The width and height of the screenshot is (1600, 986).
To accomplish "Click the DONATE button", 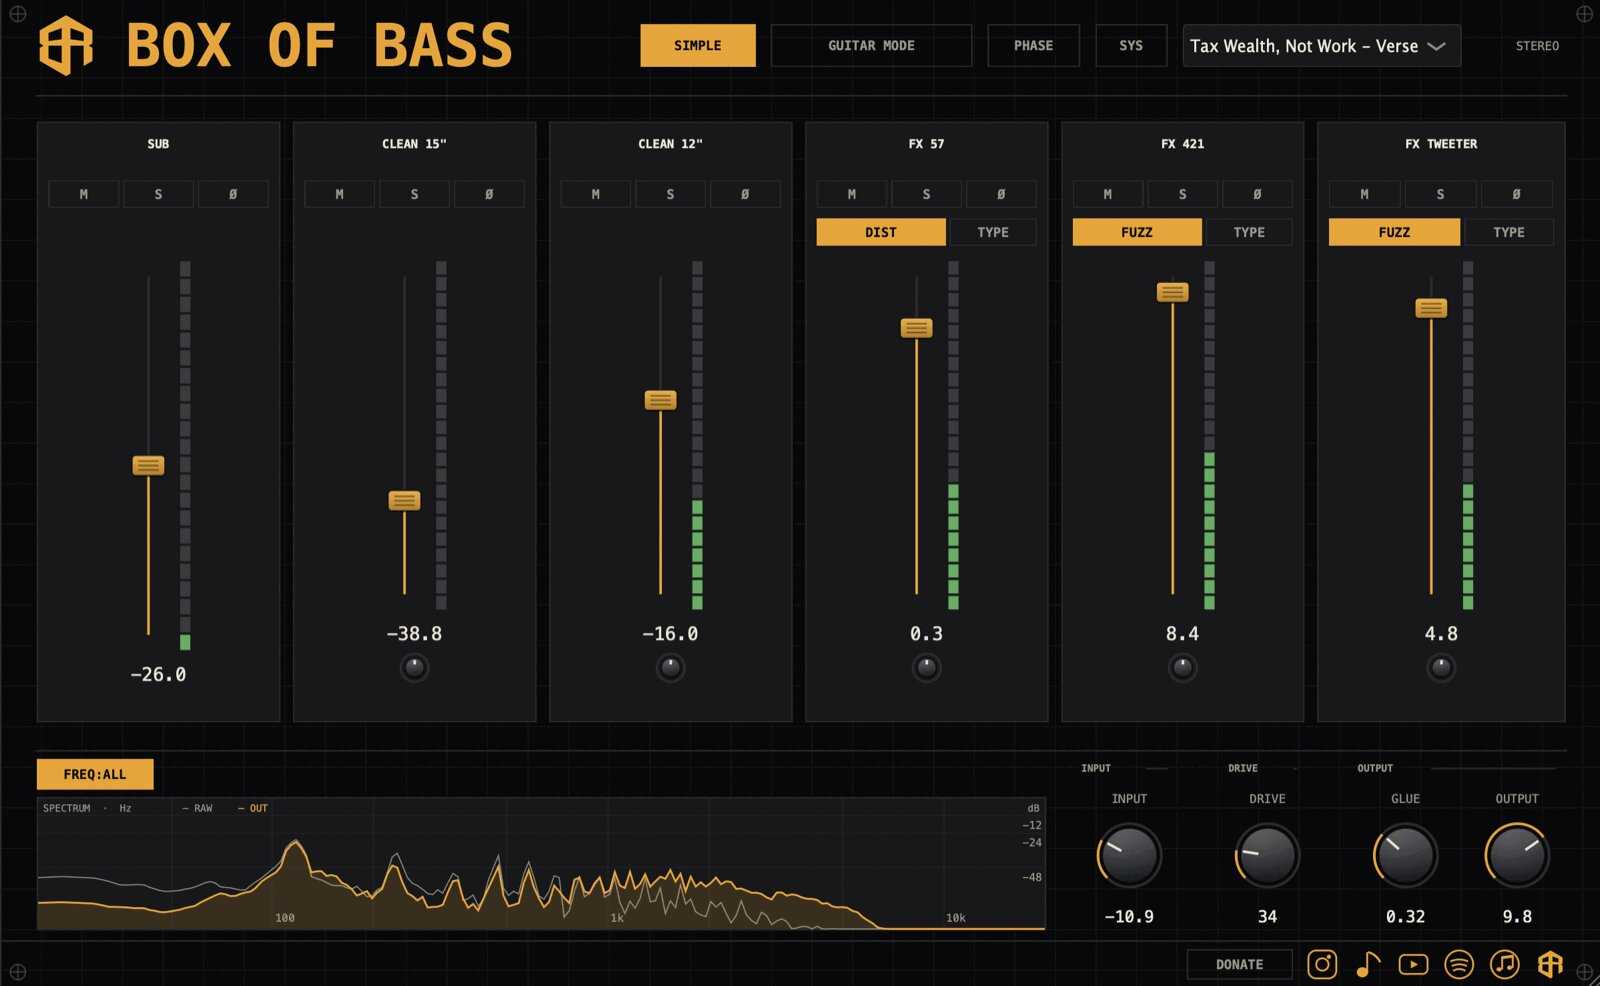I will point(1239,964).
